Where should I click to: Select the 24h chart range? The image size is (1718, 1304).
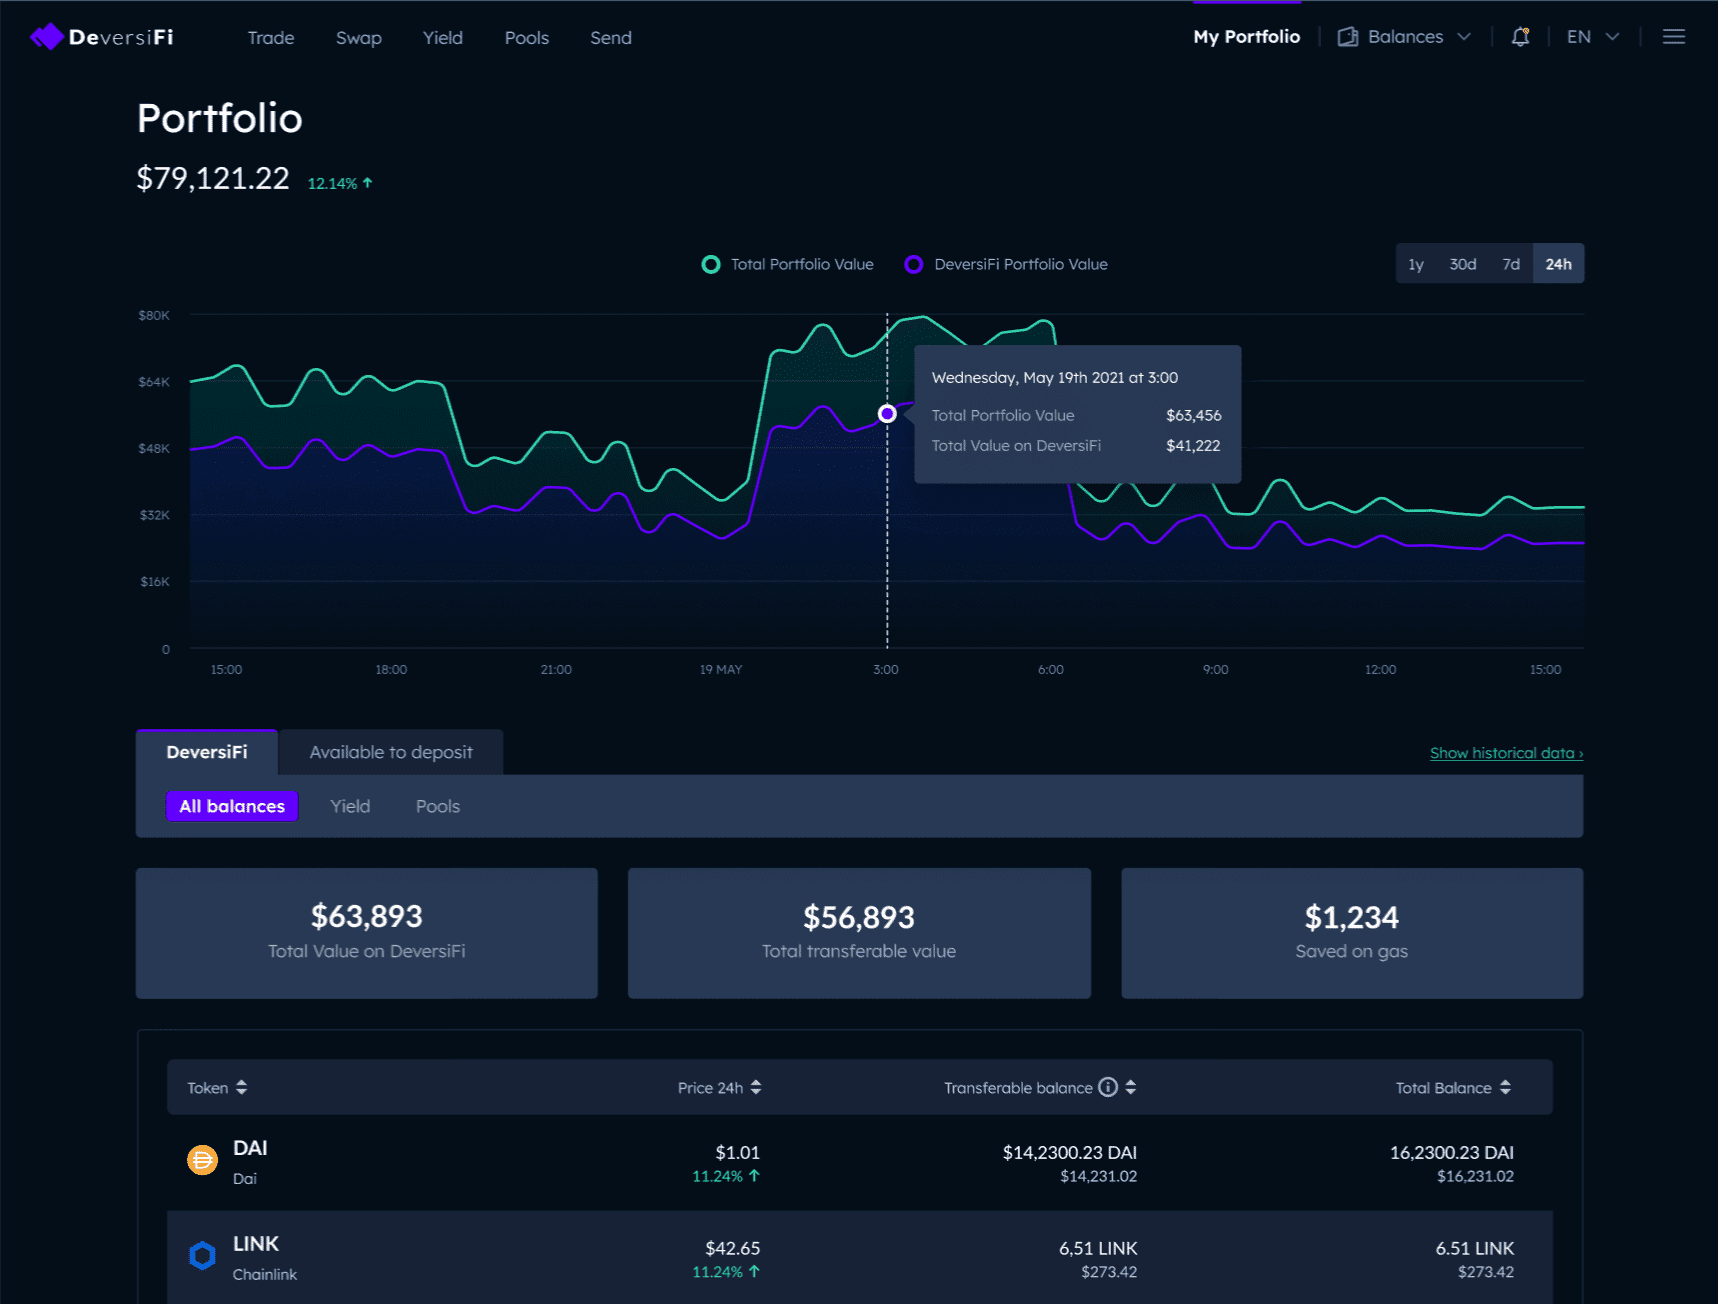click(x=1558, y=264)
